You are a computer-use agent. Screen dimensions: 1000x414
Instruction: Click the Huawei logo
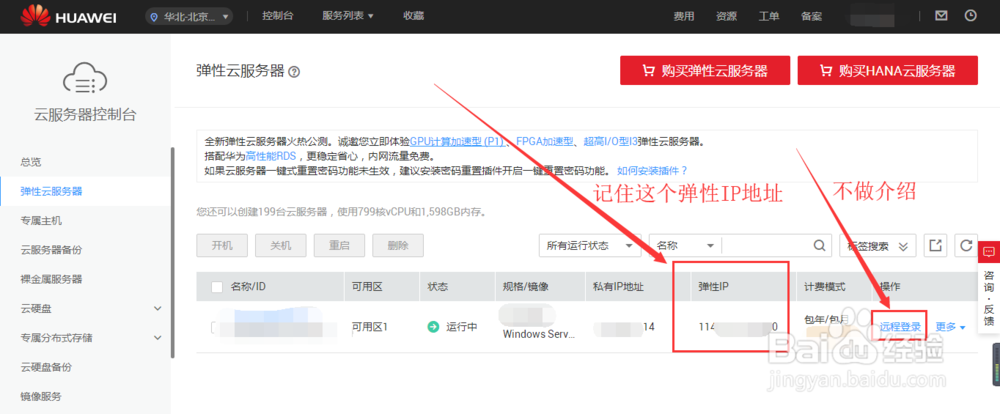tap(68, 17)
